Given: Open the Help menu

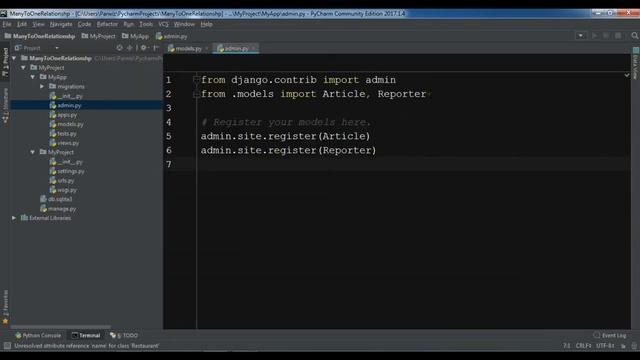Looking at the screenshot, I should click(206, 24).
